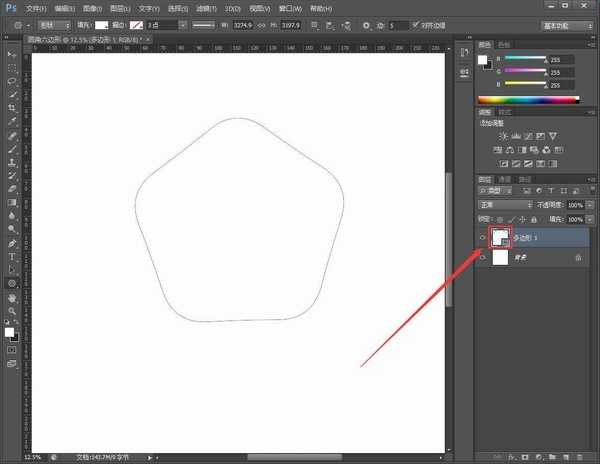Click the lock icon on background layer
This screenshot has height=464, width=600.
578,258
